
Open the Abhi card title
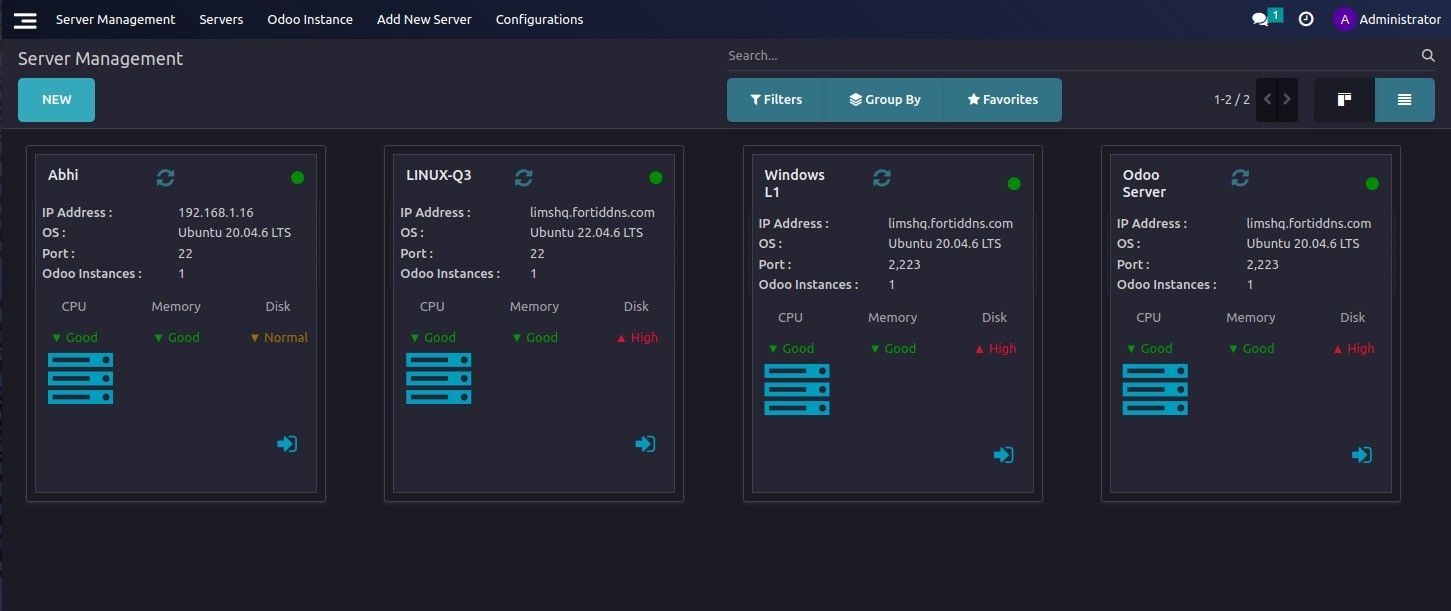tap(63, 175)
